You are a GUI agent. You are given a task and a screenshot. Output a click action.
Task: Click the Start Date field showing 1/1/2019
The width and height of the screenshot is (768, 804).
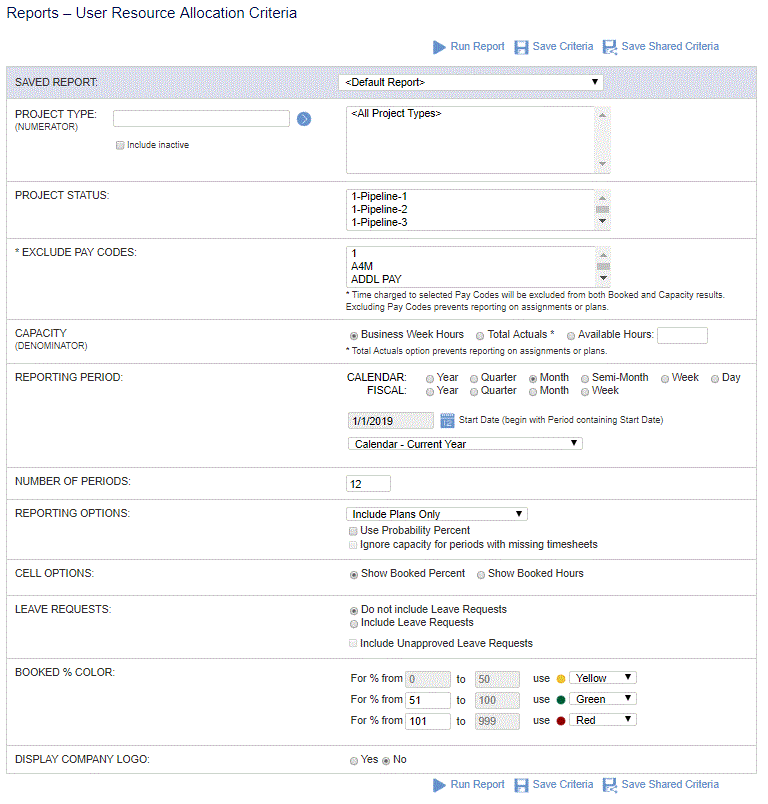coord(391,420)
